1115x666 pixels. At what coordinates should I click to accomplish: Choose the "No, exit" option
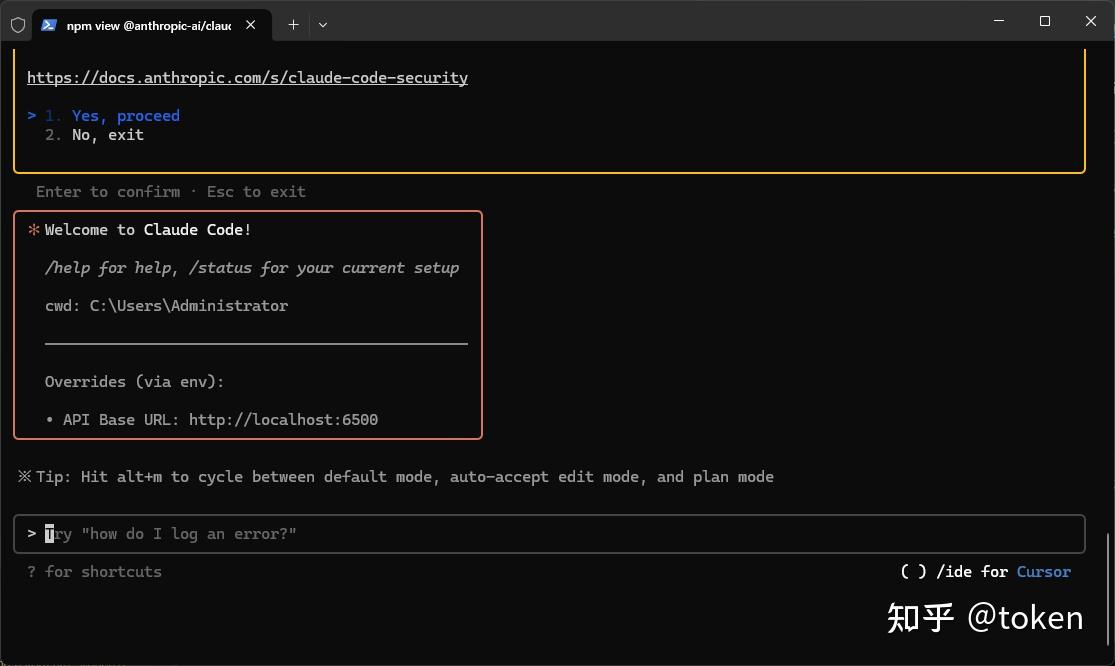107,135
